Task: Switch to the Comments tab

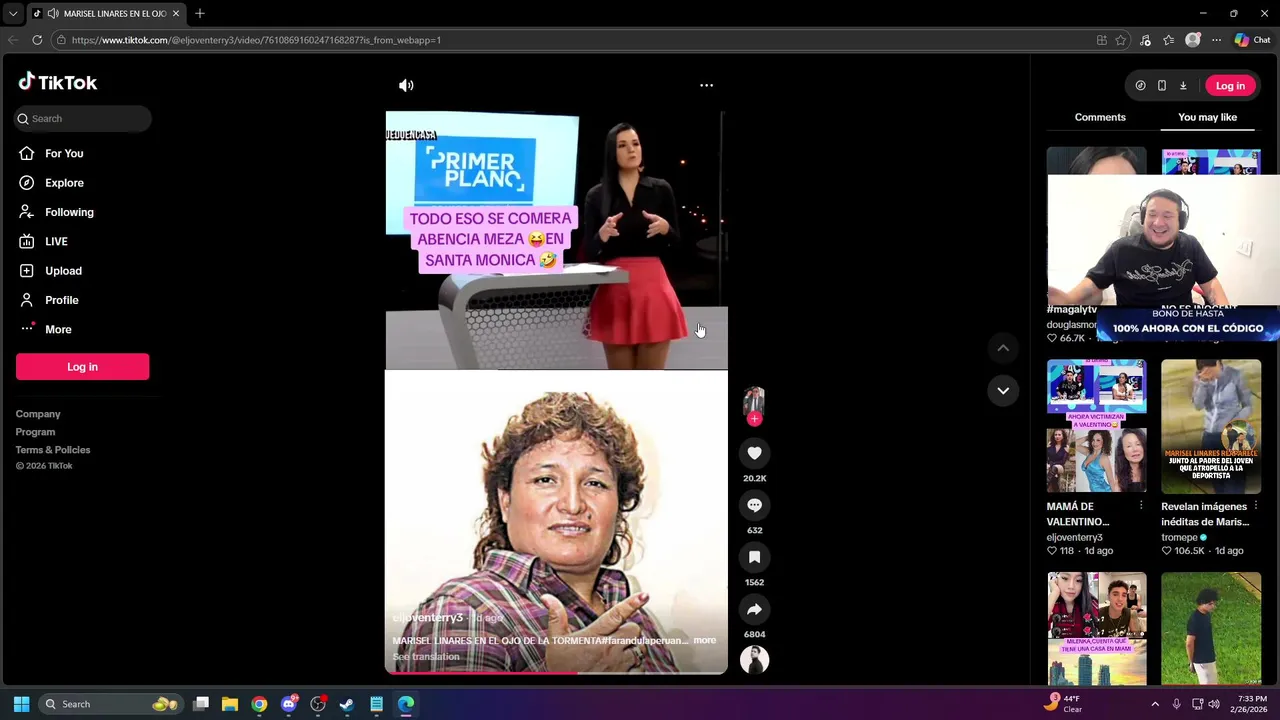Action: (x=1100, y=117)
